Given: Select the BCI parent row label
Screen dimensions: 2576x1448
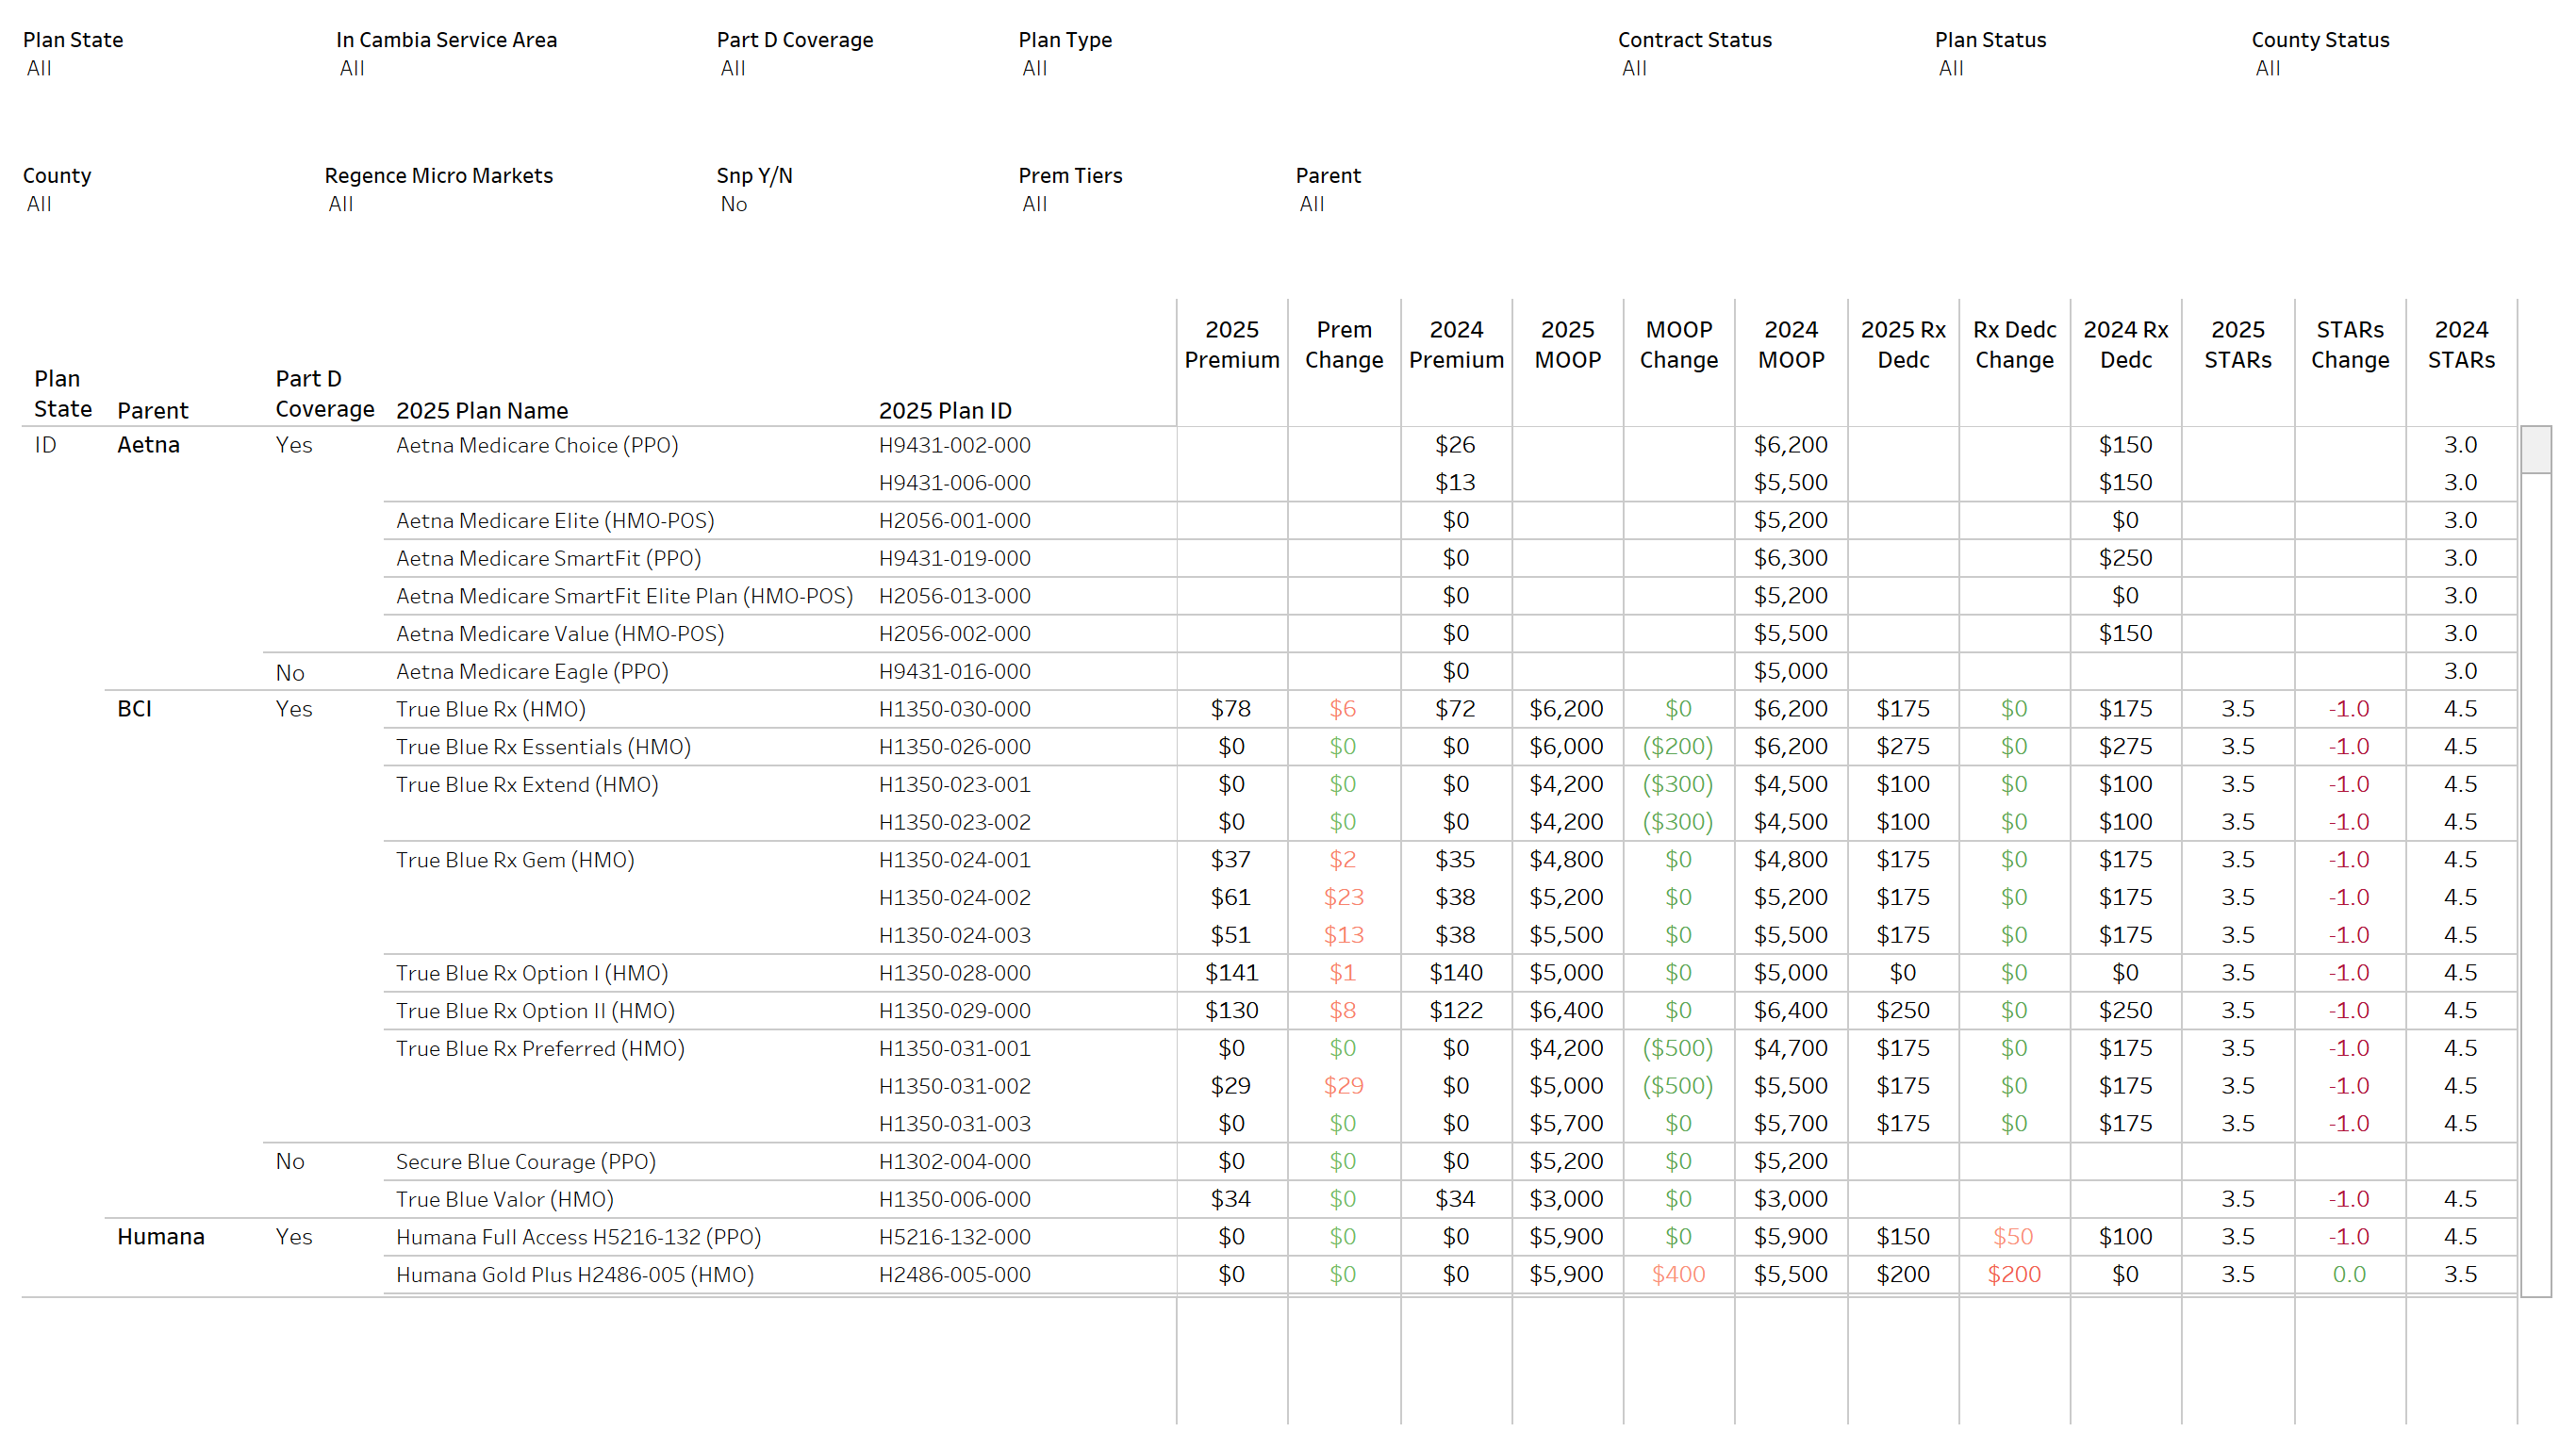Looking at the screenshot, I should (134, 709).
